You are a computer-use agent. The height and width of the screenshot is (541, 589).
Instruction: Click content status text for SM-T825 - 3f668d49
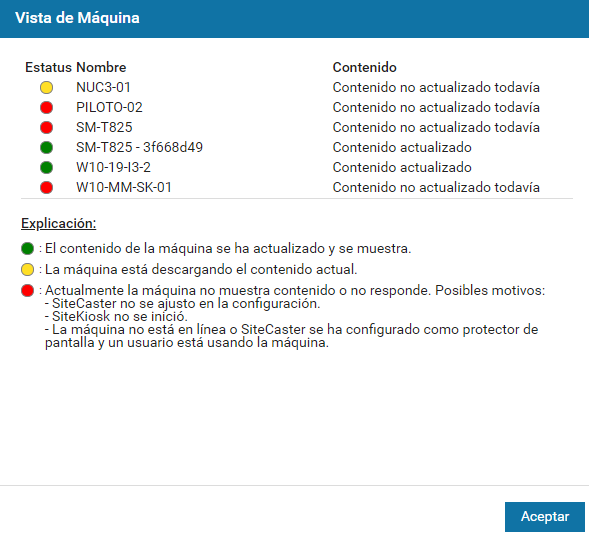402,147
